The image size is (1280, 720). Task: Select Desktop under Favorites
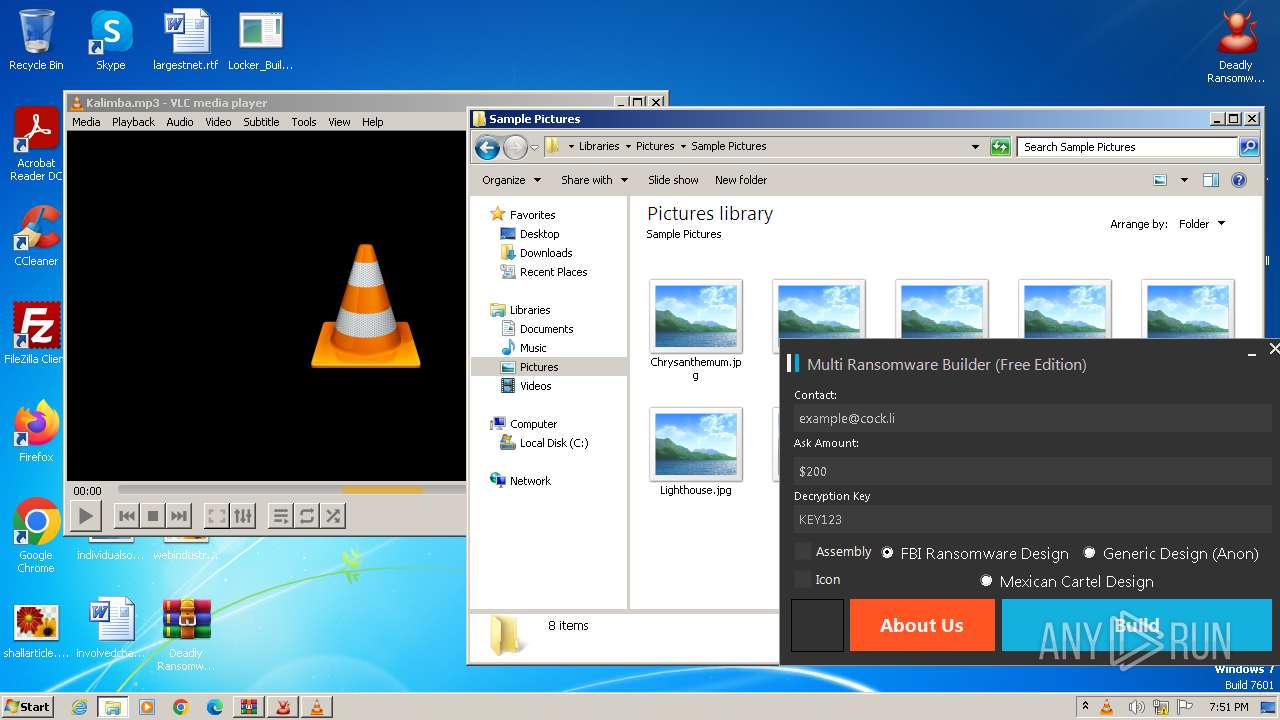coord(539,234)
